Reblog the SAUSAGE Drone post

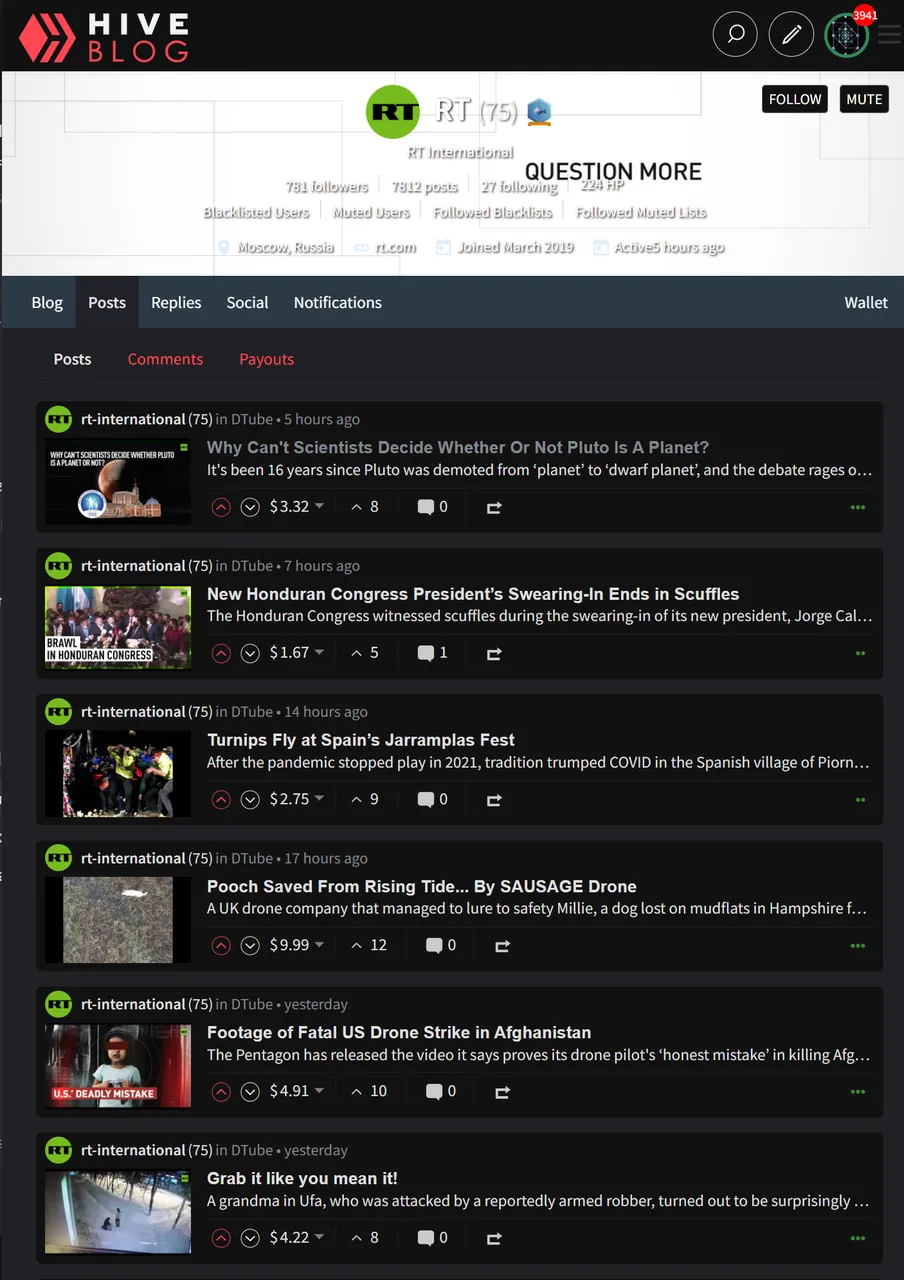click(502, 946)
